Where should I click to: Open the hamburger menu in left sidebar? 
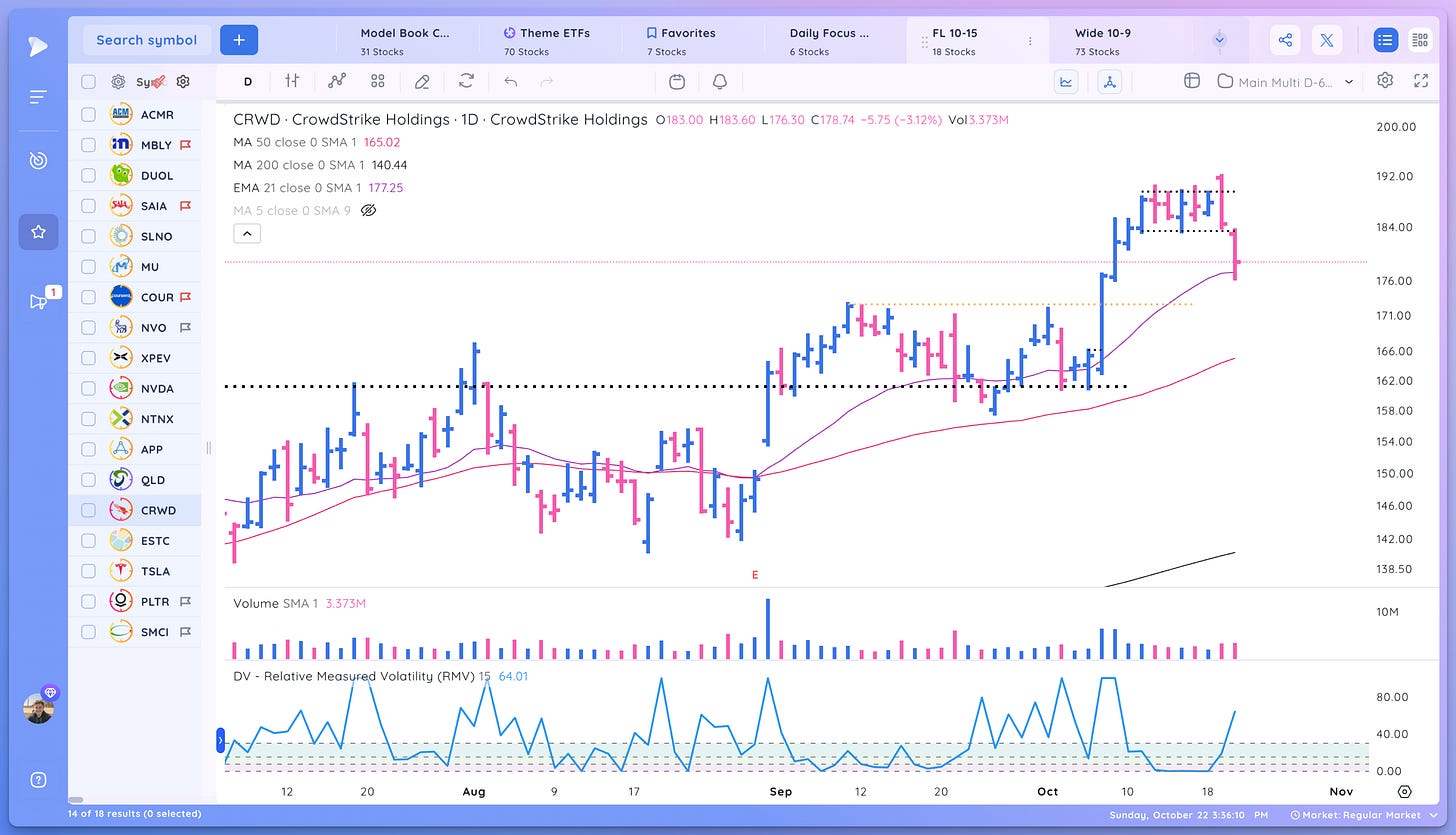[38, 97]
